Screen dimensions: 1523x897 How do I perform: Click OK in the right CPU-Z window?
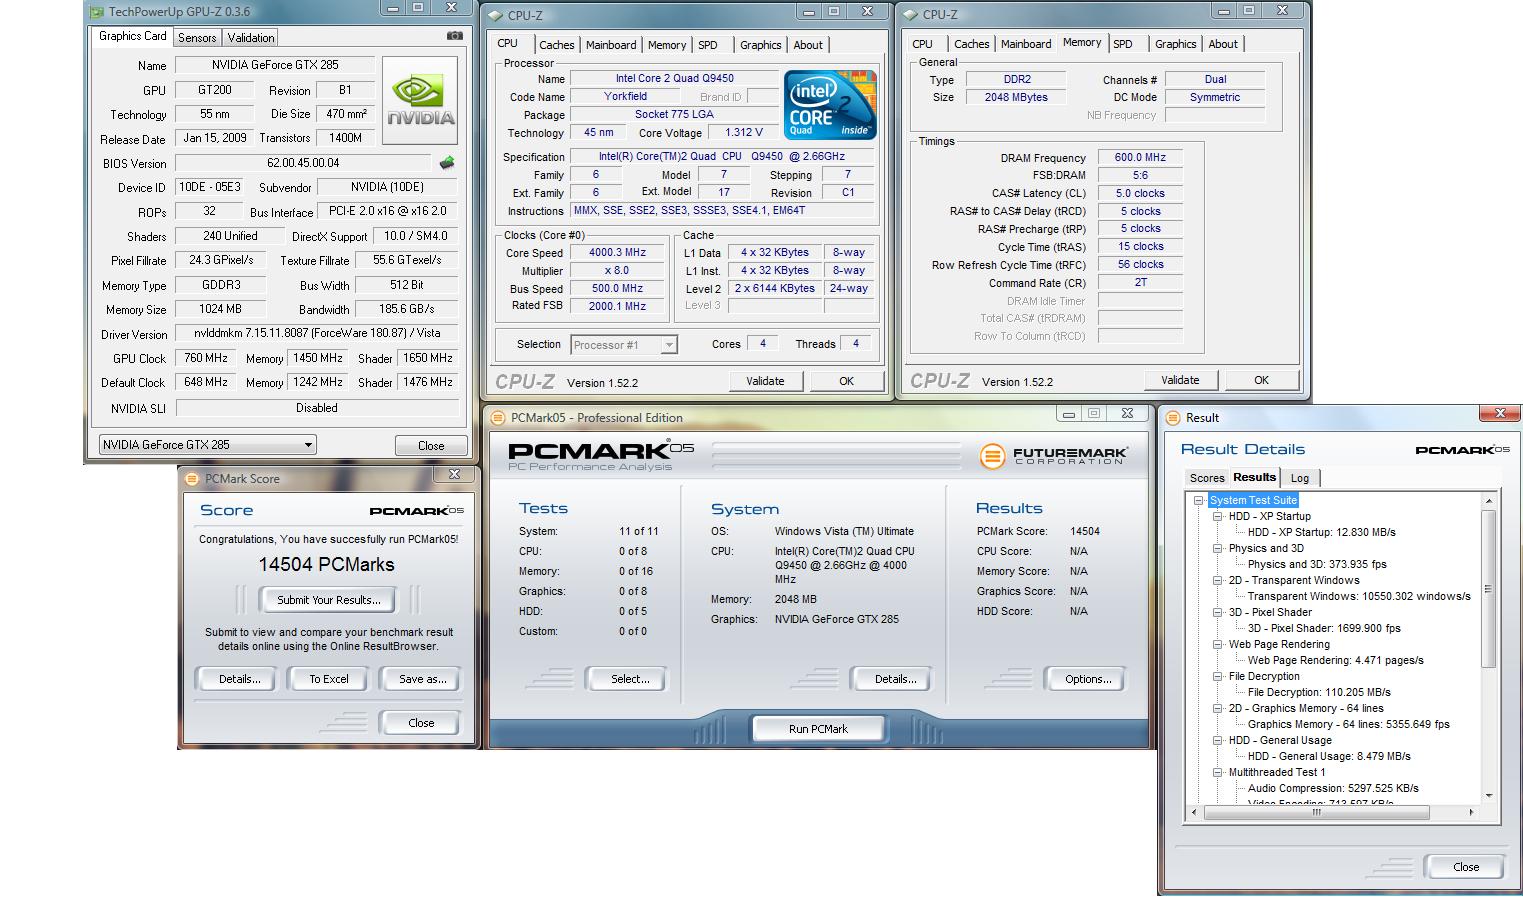(1261, 380)
